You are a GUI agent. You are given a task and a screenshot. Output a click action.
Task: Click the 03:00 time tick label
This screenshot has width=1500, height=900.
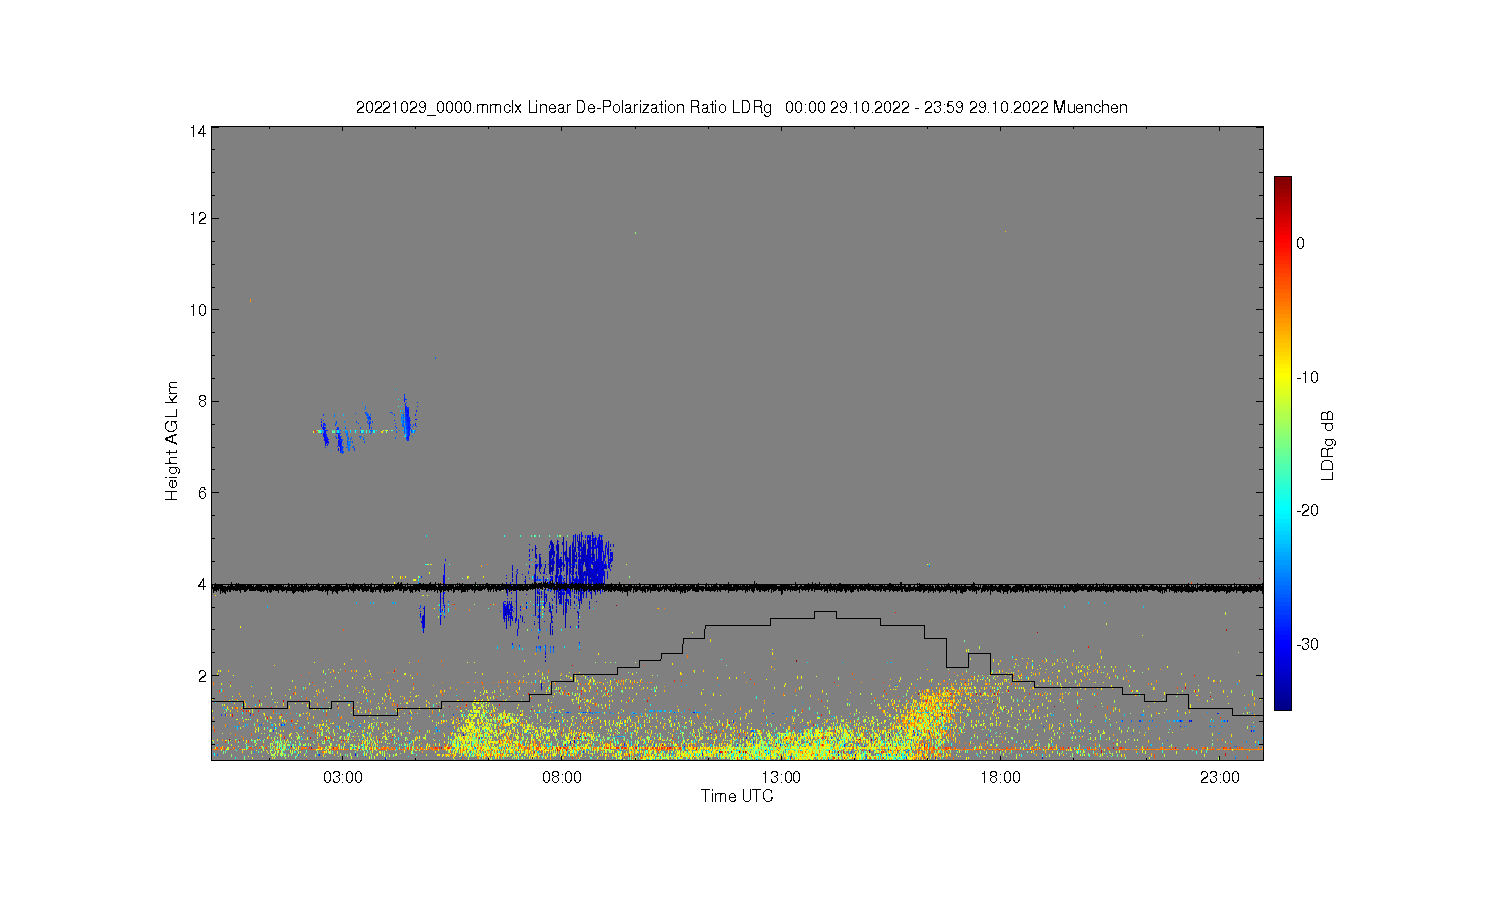click(x=343, y=778)
